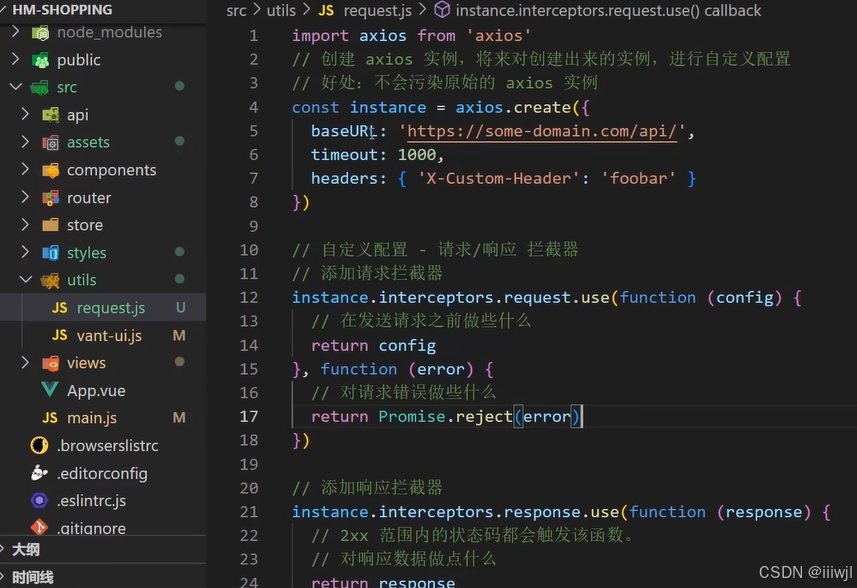
Task: Click the utils folder icon
Action: pyautogui.click(x=50, y=280)
